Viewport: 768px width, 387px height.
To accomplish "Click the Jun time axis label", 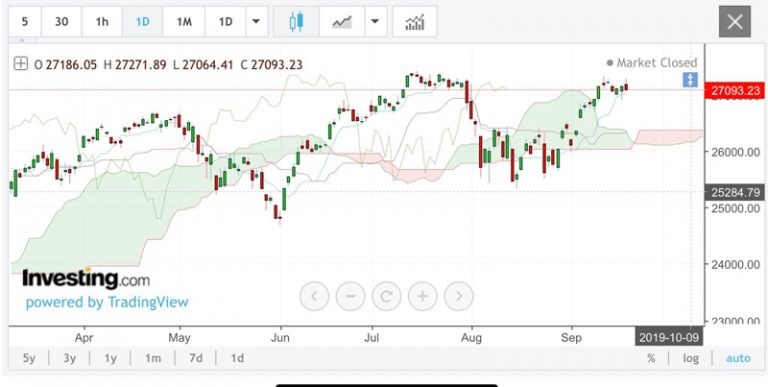I will 280,338.
